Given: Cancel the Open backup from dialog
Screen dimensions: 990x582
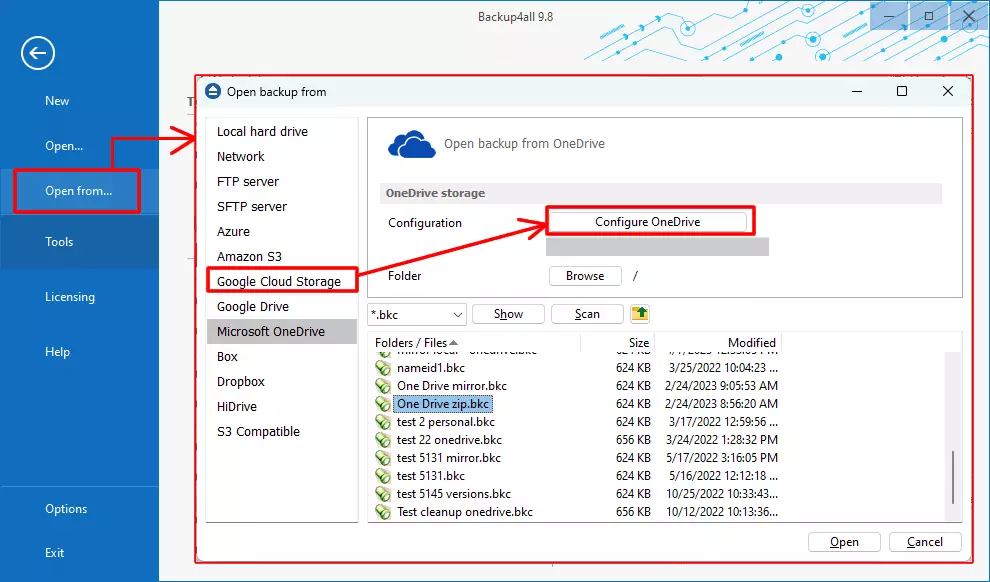Looking at the screenshot, I should pos(925,541).
